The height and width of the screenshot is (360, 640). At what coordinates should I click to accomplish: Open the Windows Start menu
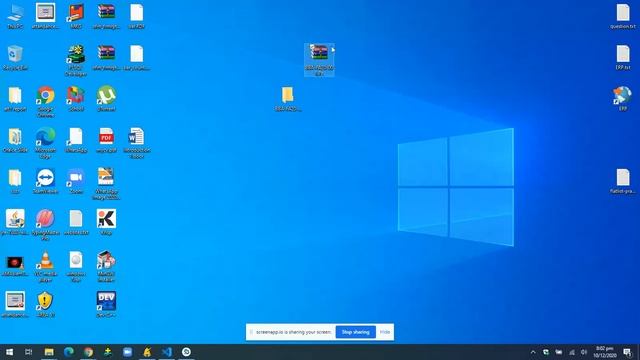pos(9,352)
